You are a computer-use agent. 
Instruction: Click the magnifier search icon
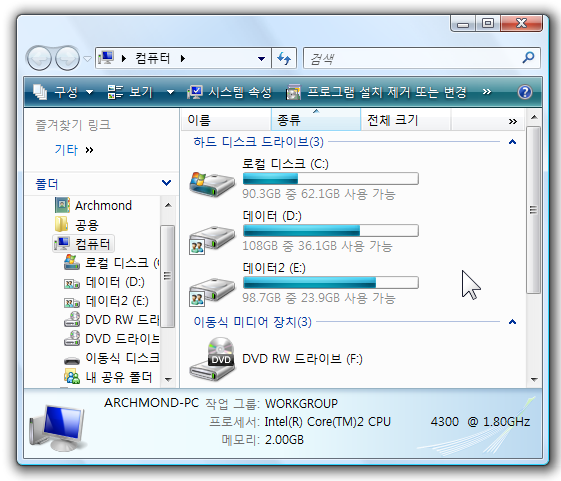point(528,57)
